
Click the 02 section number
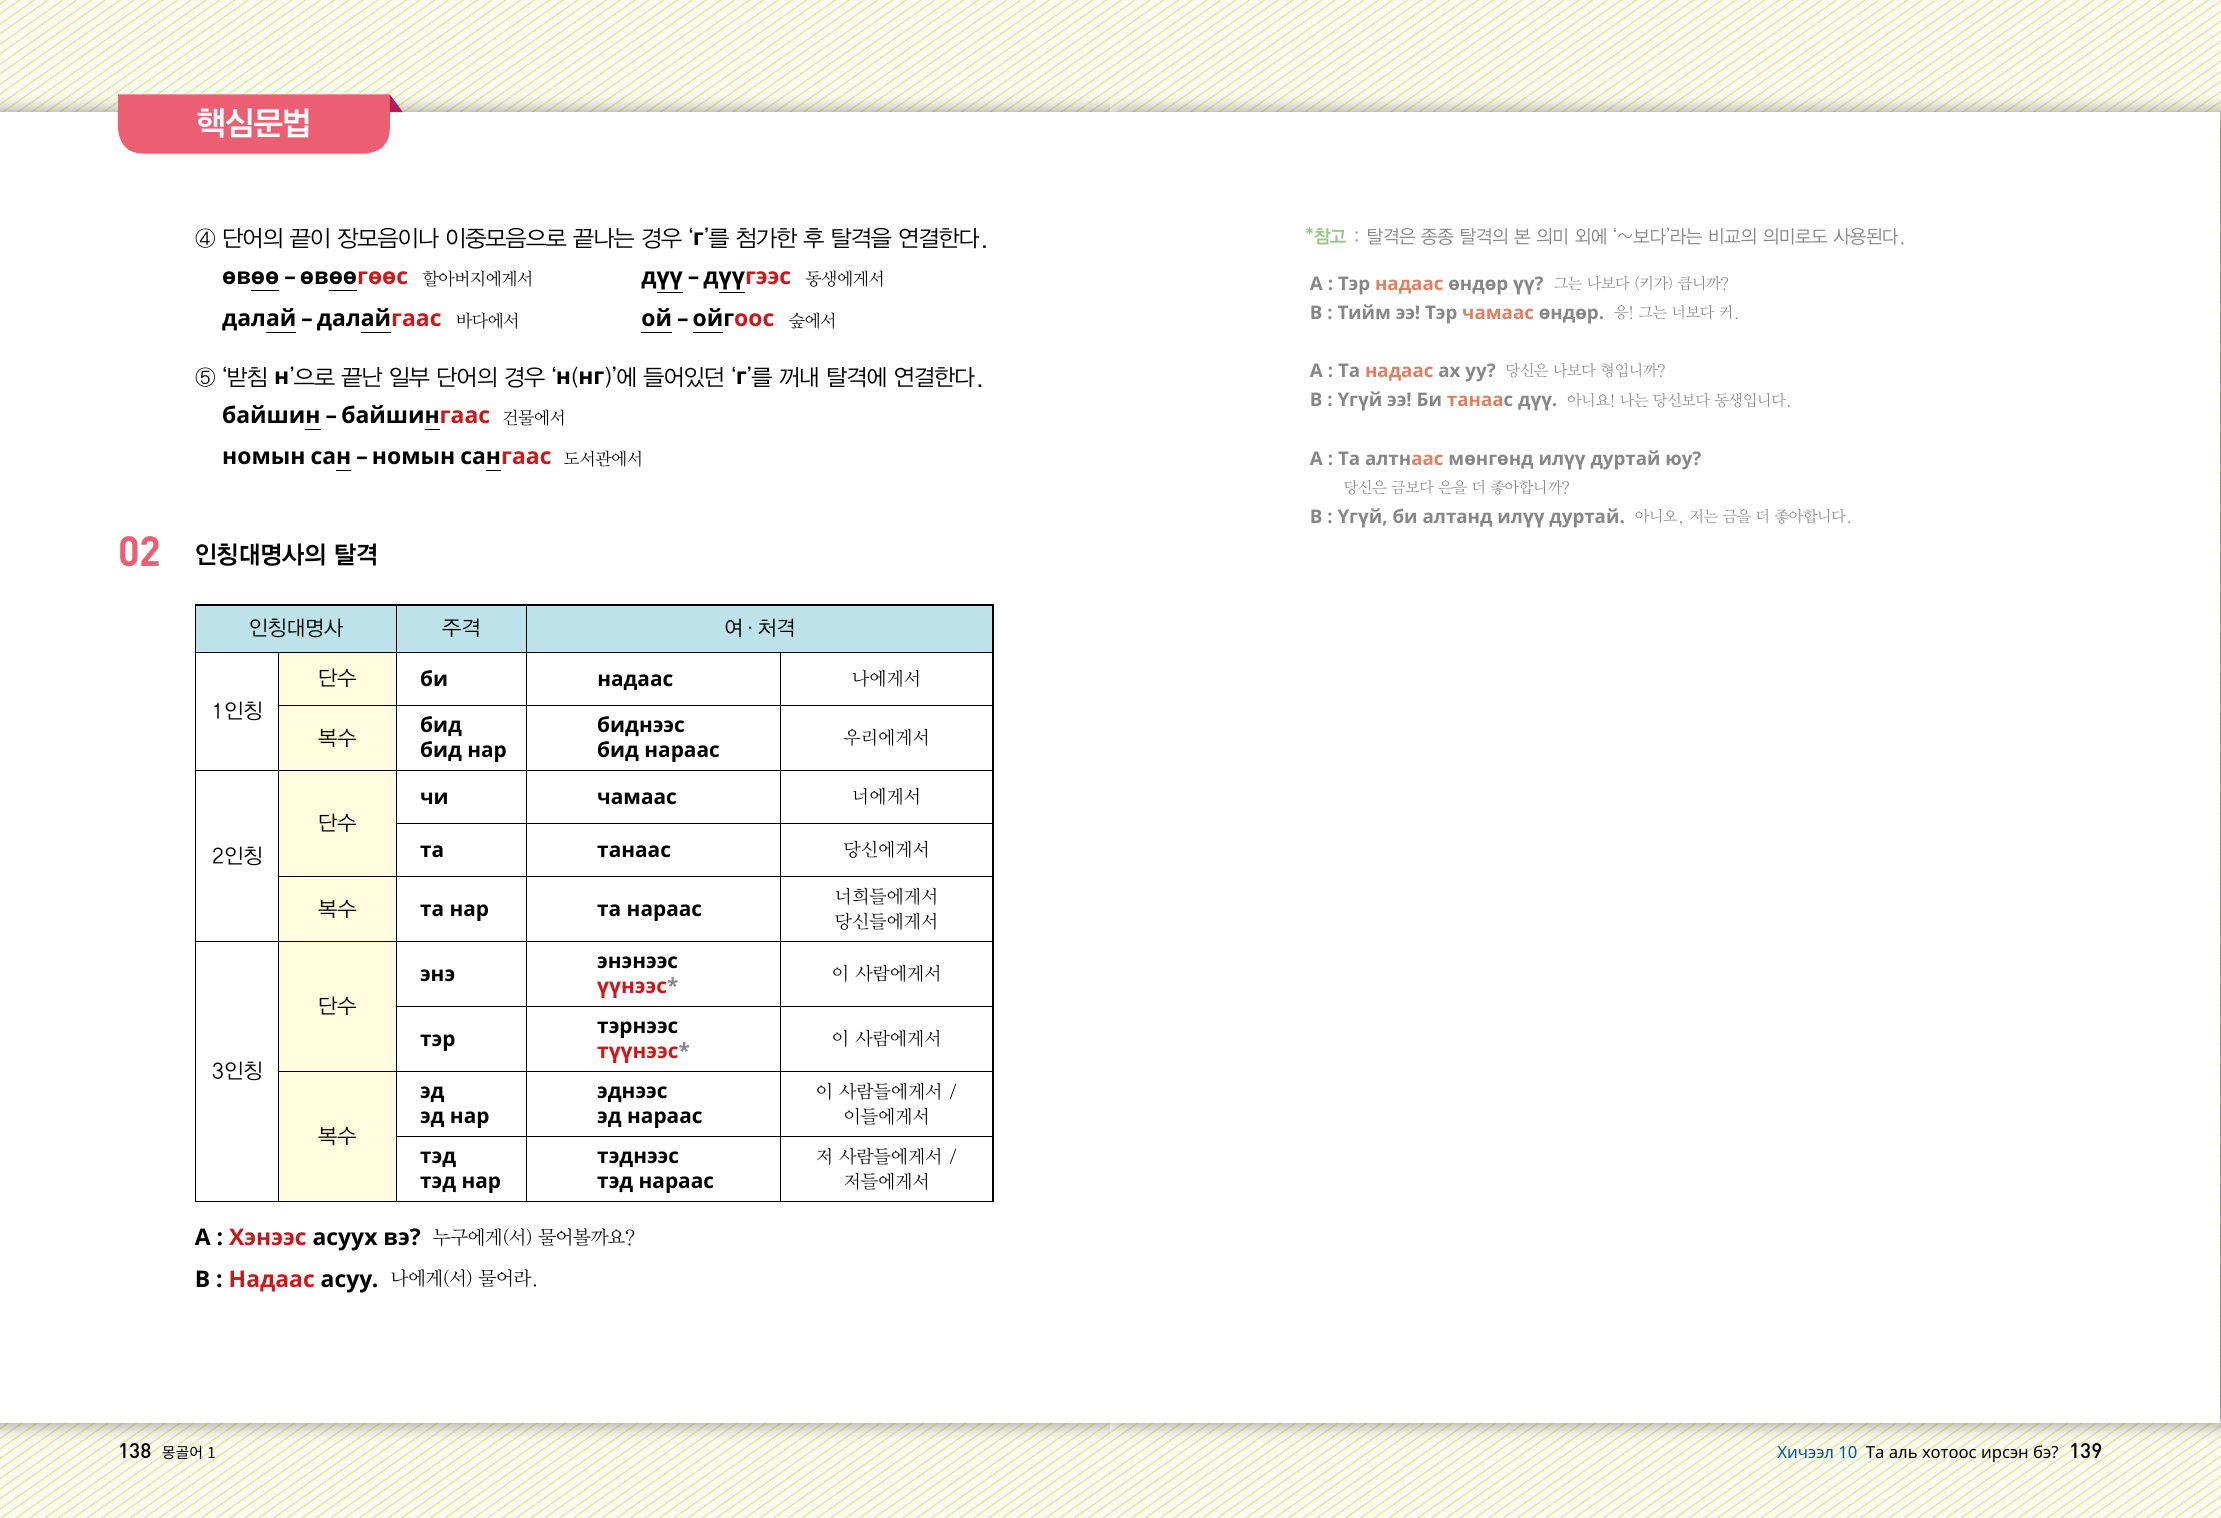tap(139, 553)
